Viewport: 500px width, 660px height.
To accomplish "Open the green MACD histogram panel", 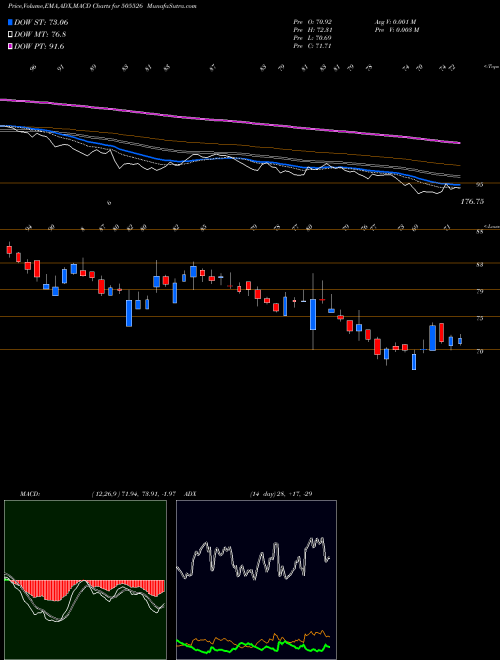I will click(x=85, y=580).
